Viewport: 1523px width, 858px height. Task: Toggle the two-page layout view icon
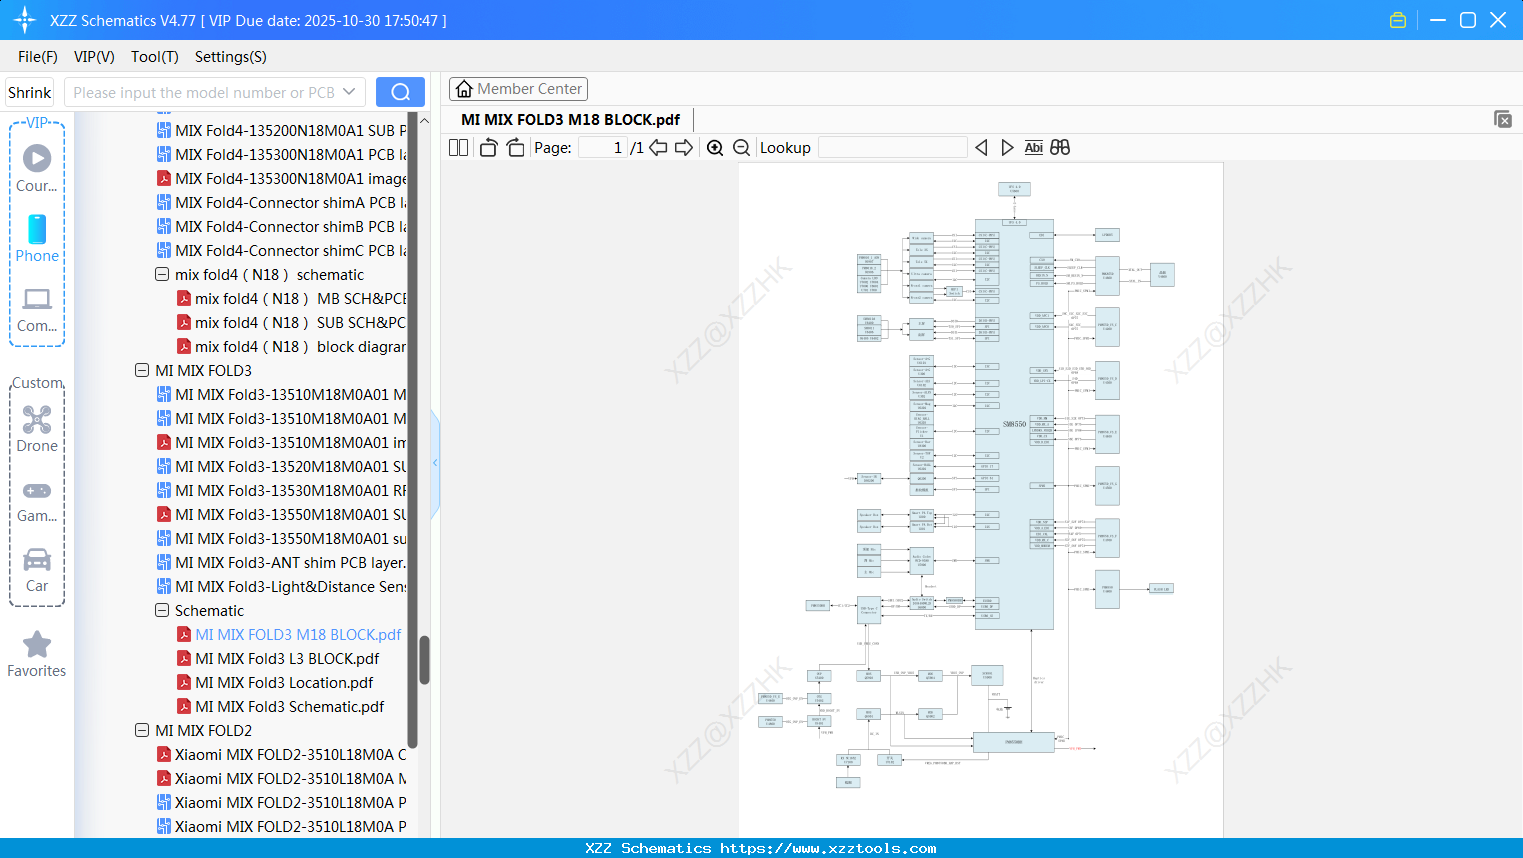coord(458,147)
